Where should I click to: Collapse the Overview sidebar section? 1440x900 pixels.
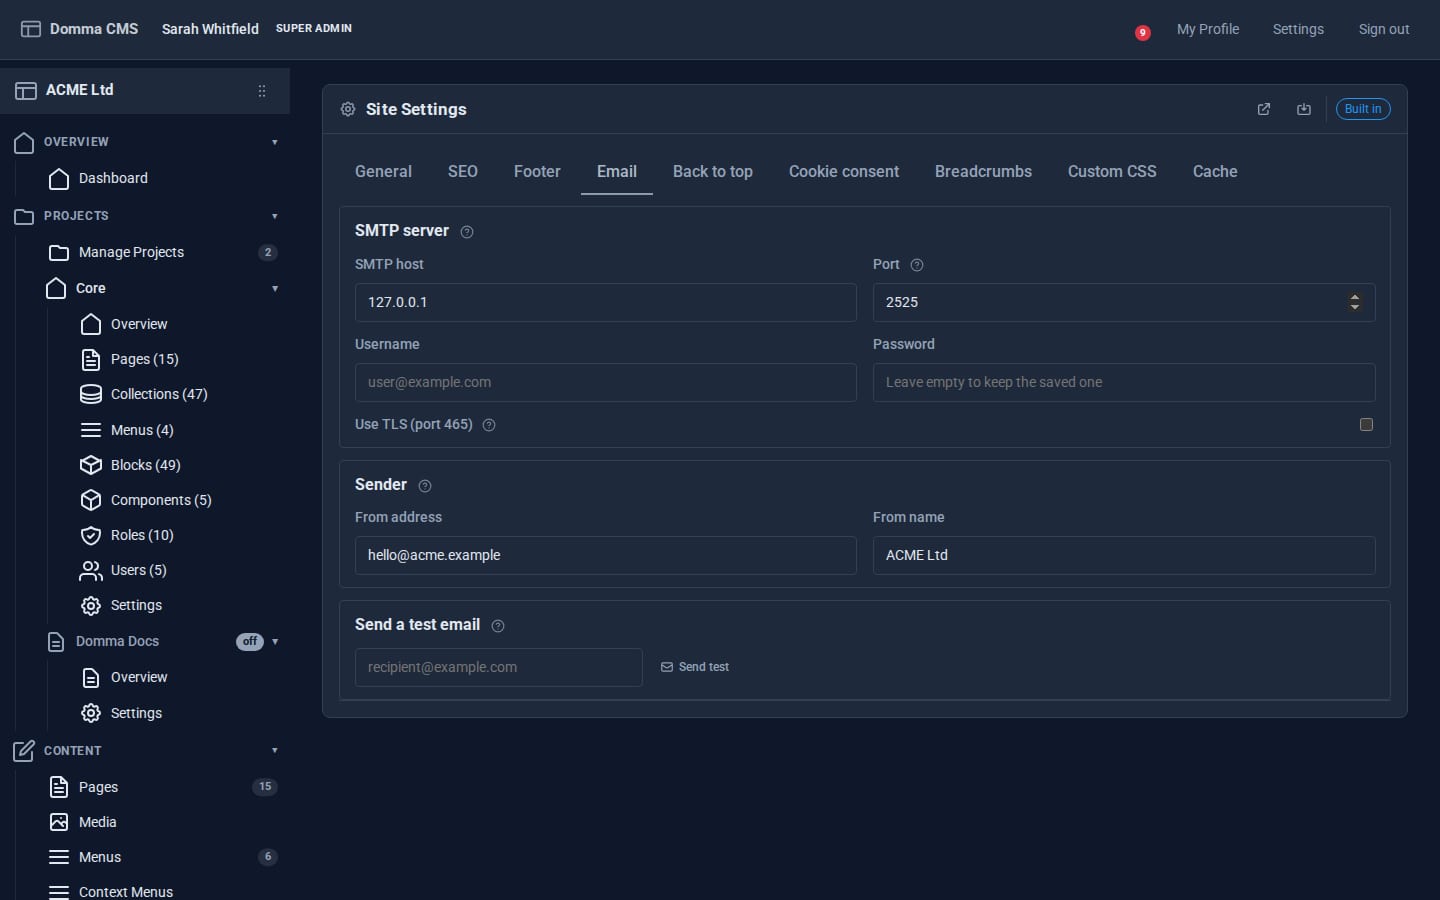point(275,142)
